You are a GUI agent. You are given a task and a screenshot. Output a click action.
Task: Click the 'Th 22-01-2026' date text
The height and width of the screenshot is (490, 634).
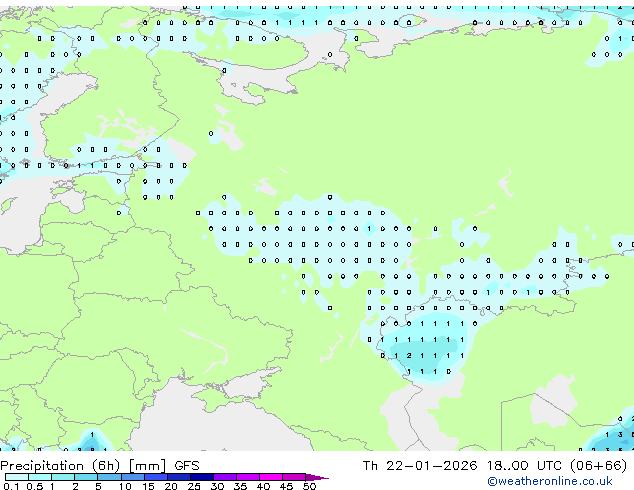(420, 466)
